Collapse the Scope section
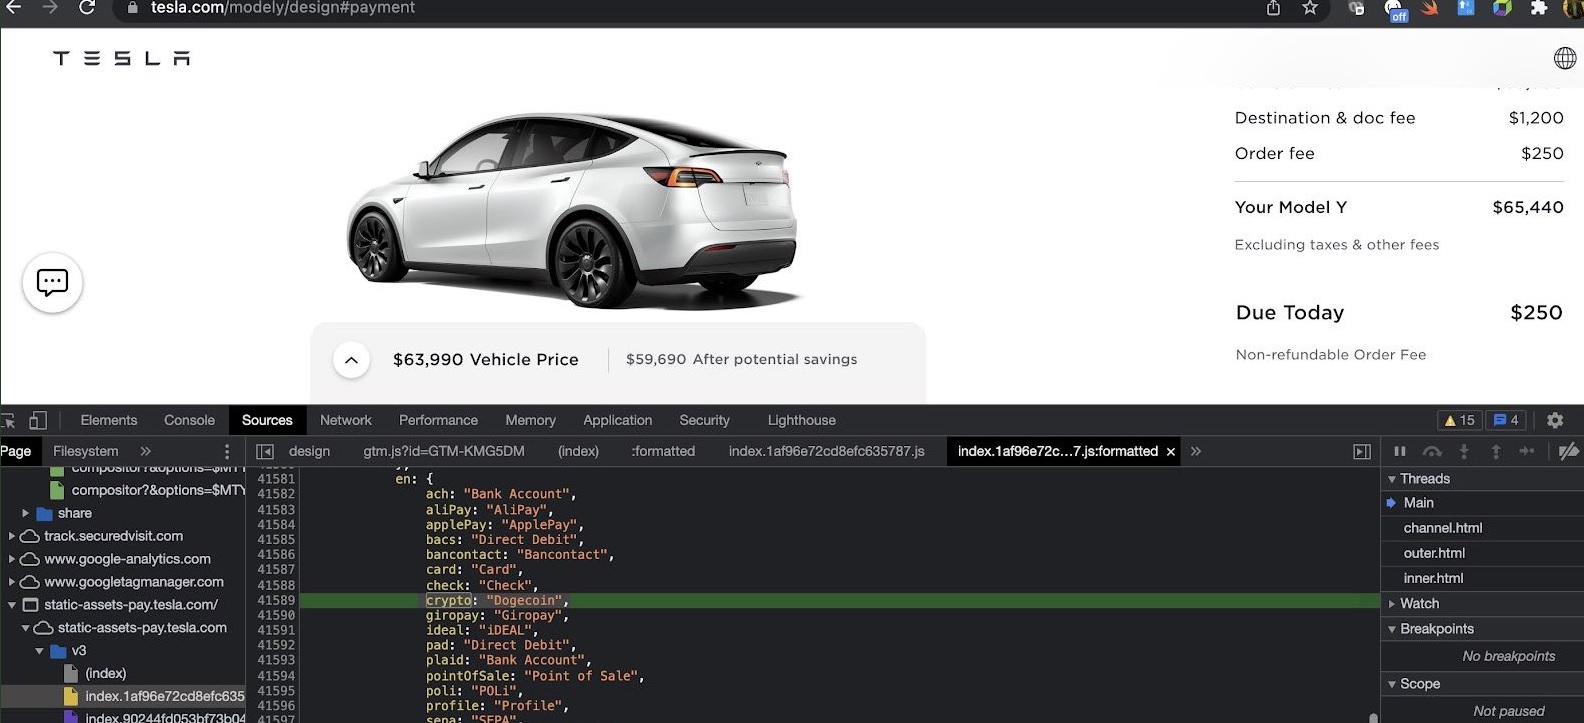 1392,684
